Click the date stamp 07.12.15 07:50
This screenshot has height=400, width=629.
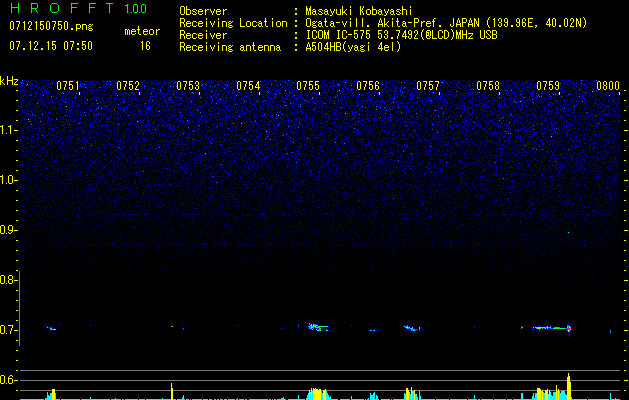pyautogui.click(x=51, y=46)
